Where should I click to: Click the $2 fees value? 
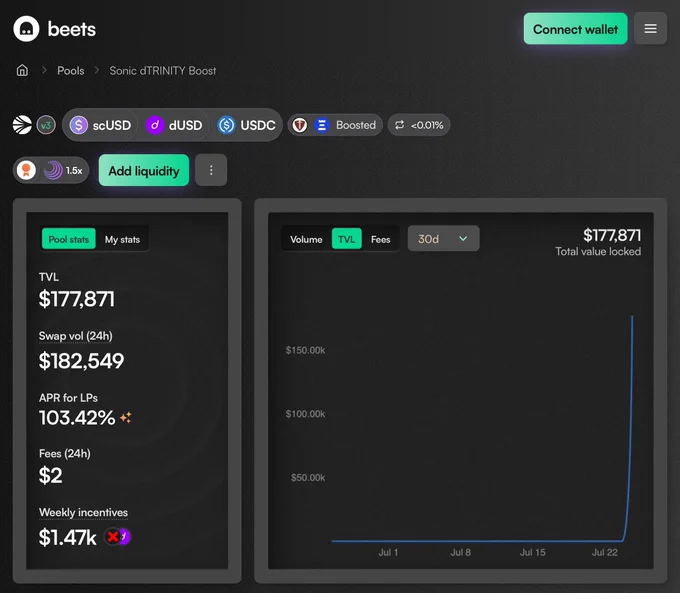[50, 475]
